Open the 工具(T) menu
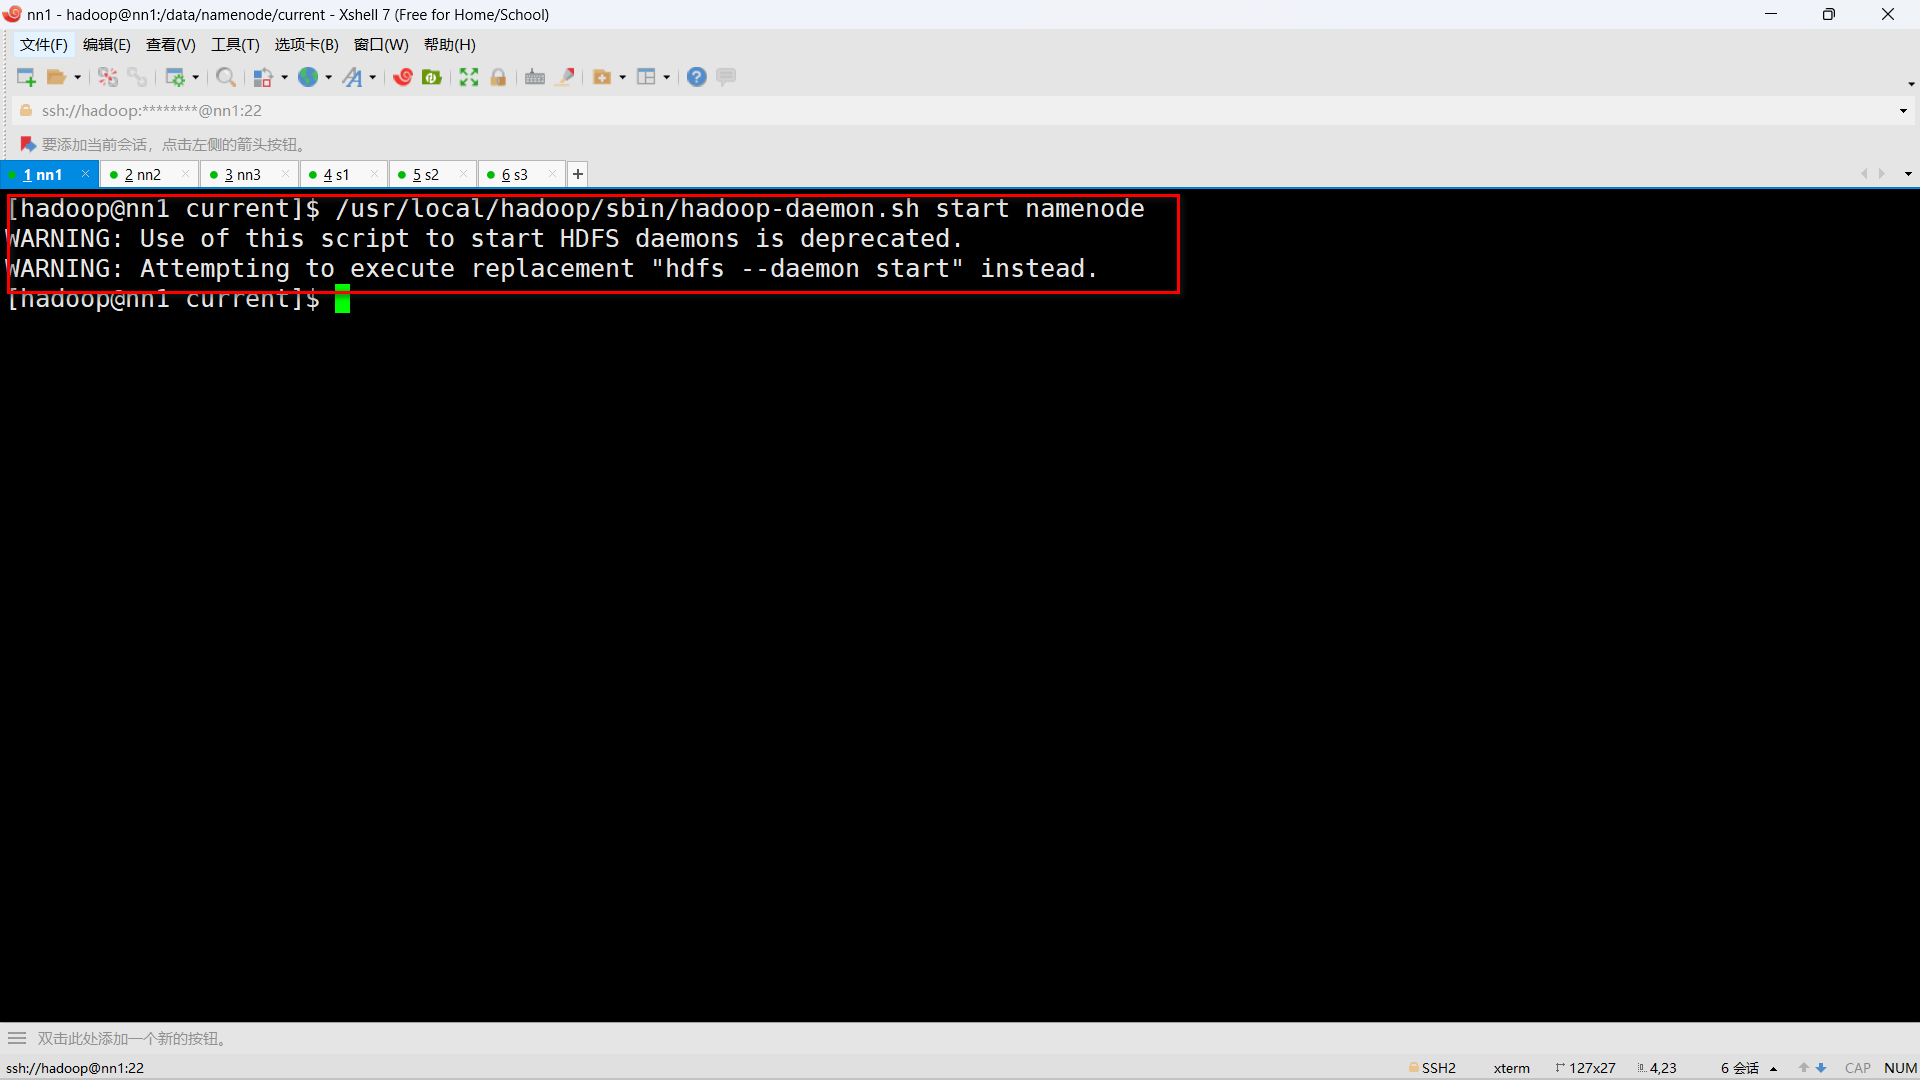Viewport: 1920px width, 1080px height. pyautogui.click(x=235, y=45)
